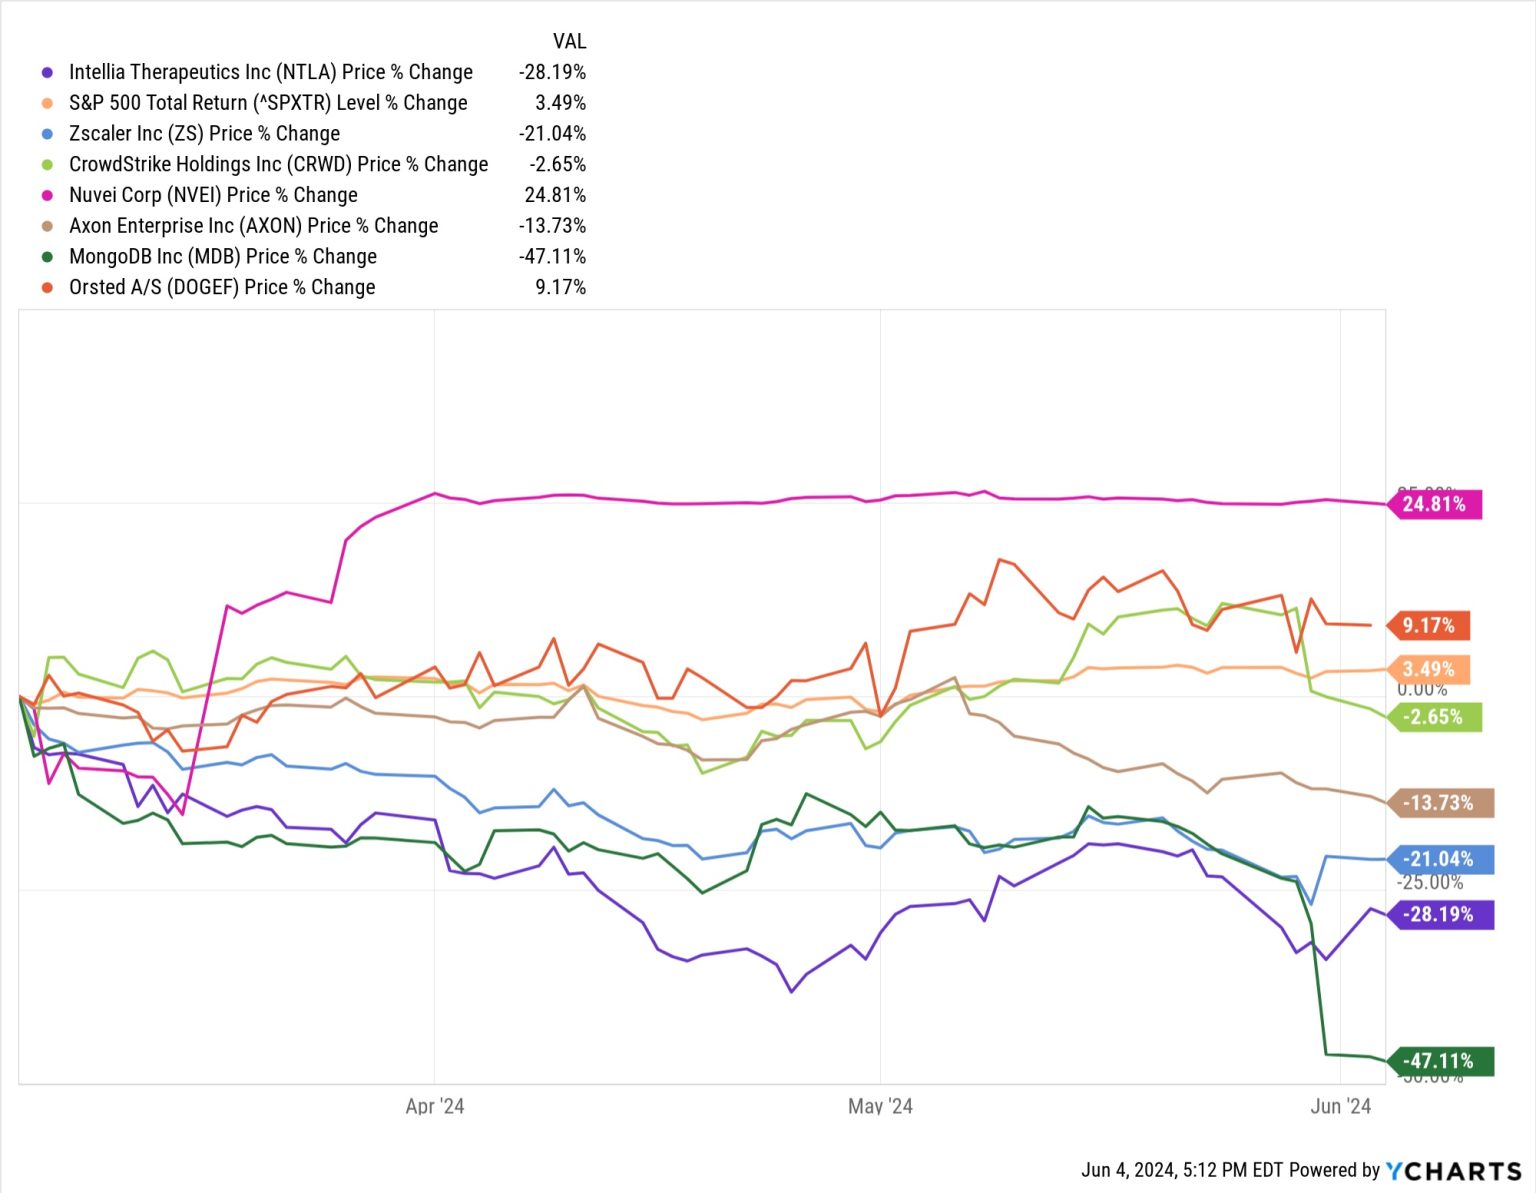Image resolution: width=1536 pixels, height=1193 pixels.
Task: Click the -2.65% CrowdStrike end-value flag
Action: 1434,717
